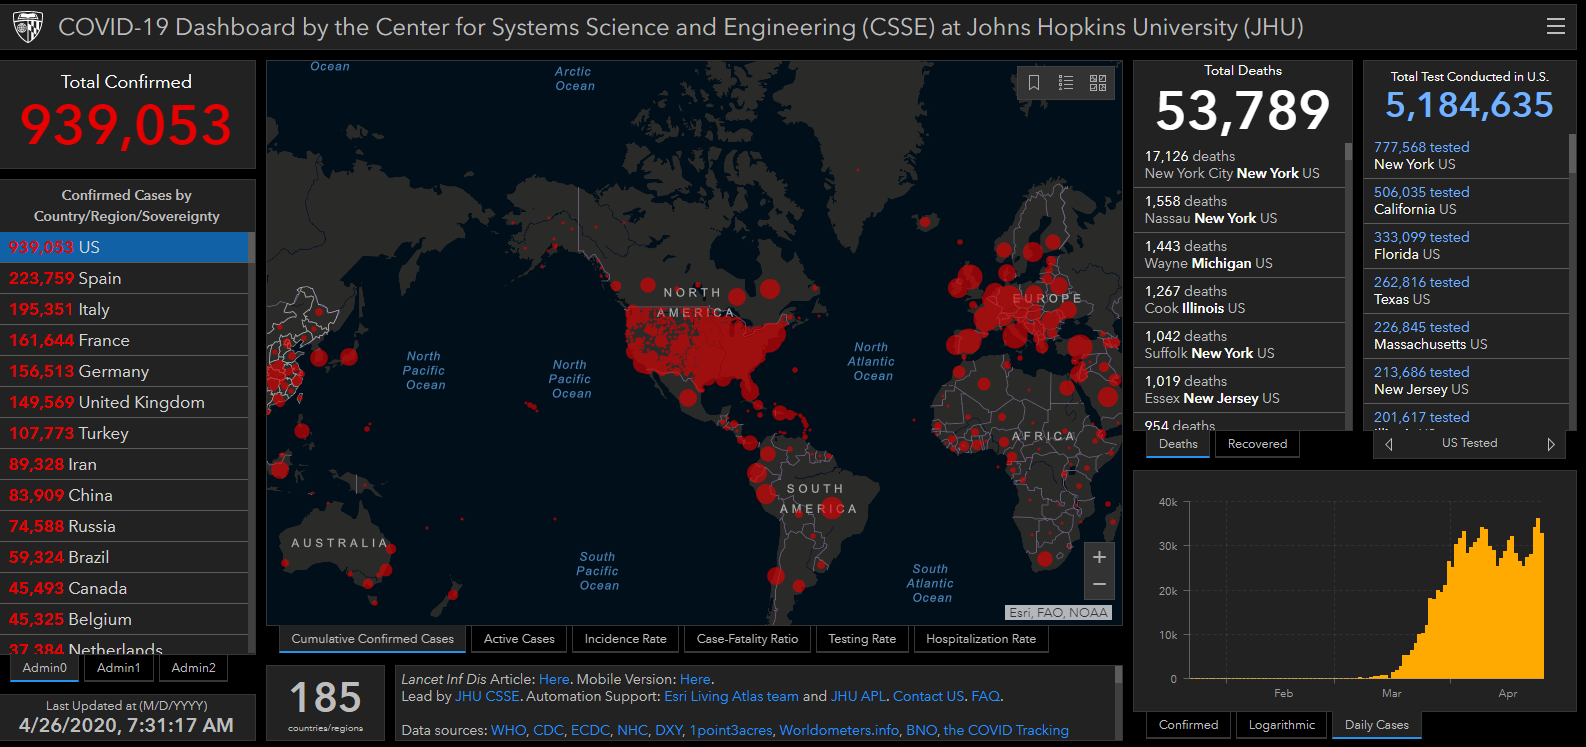Show the Active Cases map layer
This screenshot has height=747, width=1586.
(x=519, y=639)
